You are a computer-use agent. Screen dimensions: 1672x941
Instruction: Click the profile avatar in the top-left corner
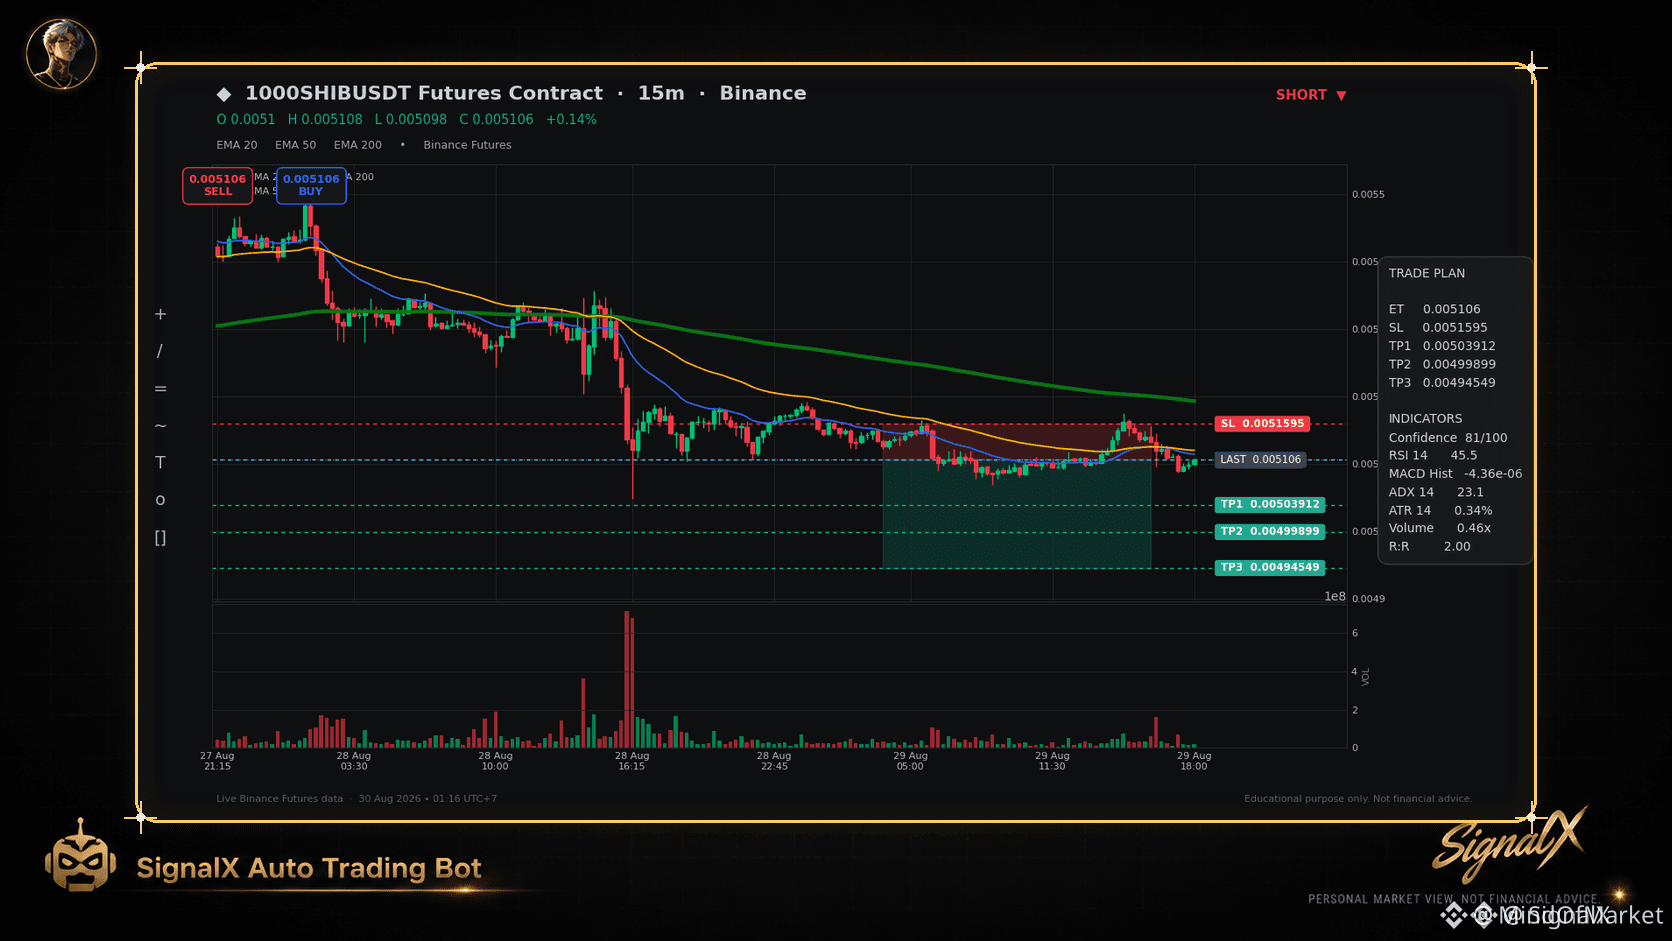coord(61,53)
